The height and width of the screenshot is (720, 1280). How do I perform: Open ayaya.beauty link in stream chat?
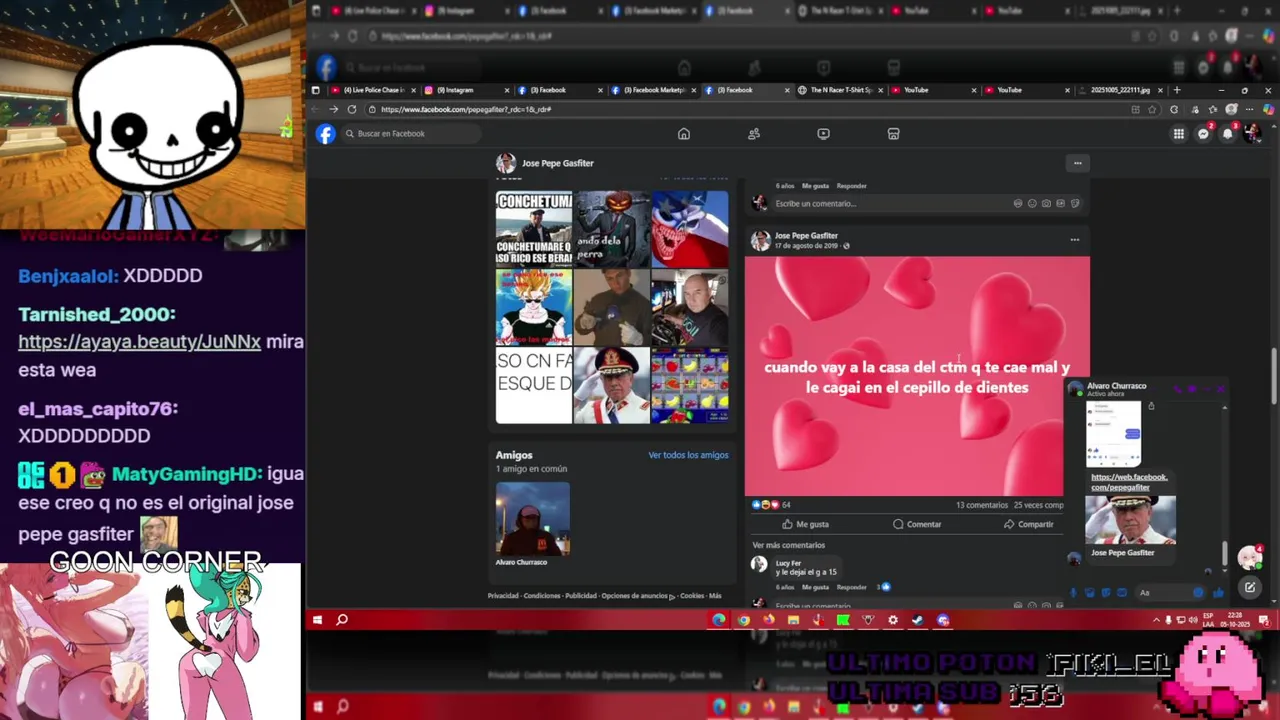tap(139, 342)
